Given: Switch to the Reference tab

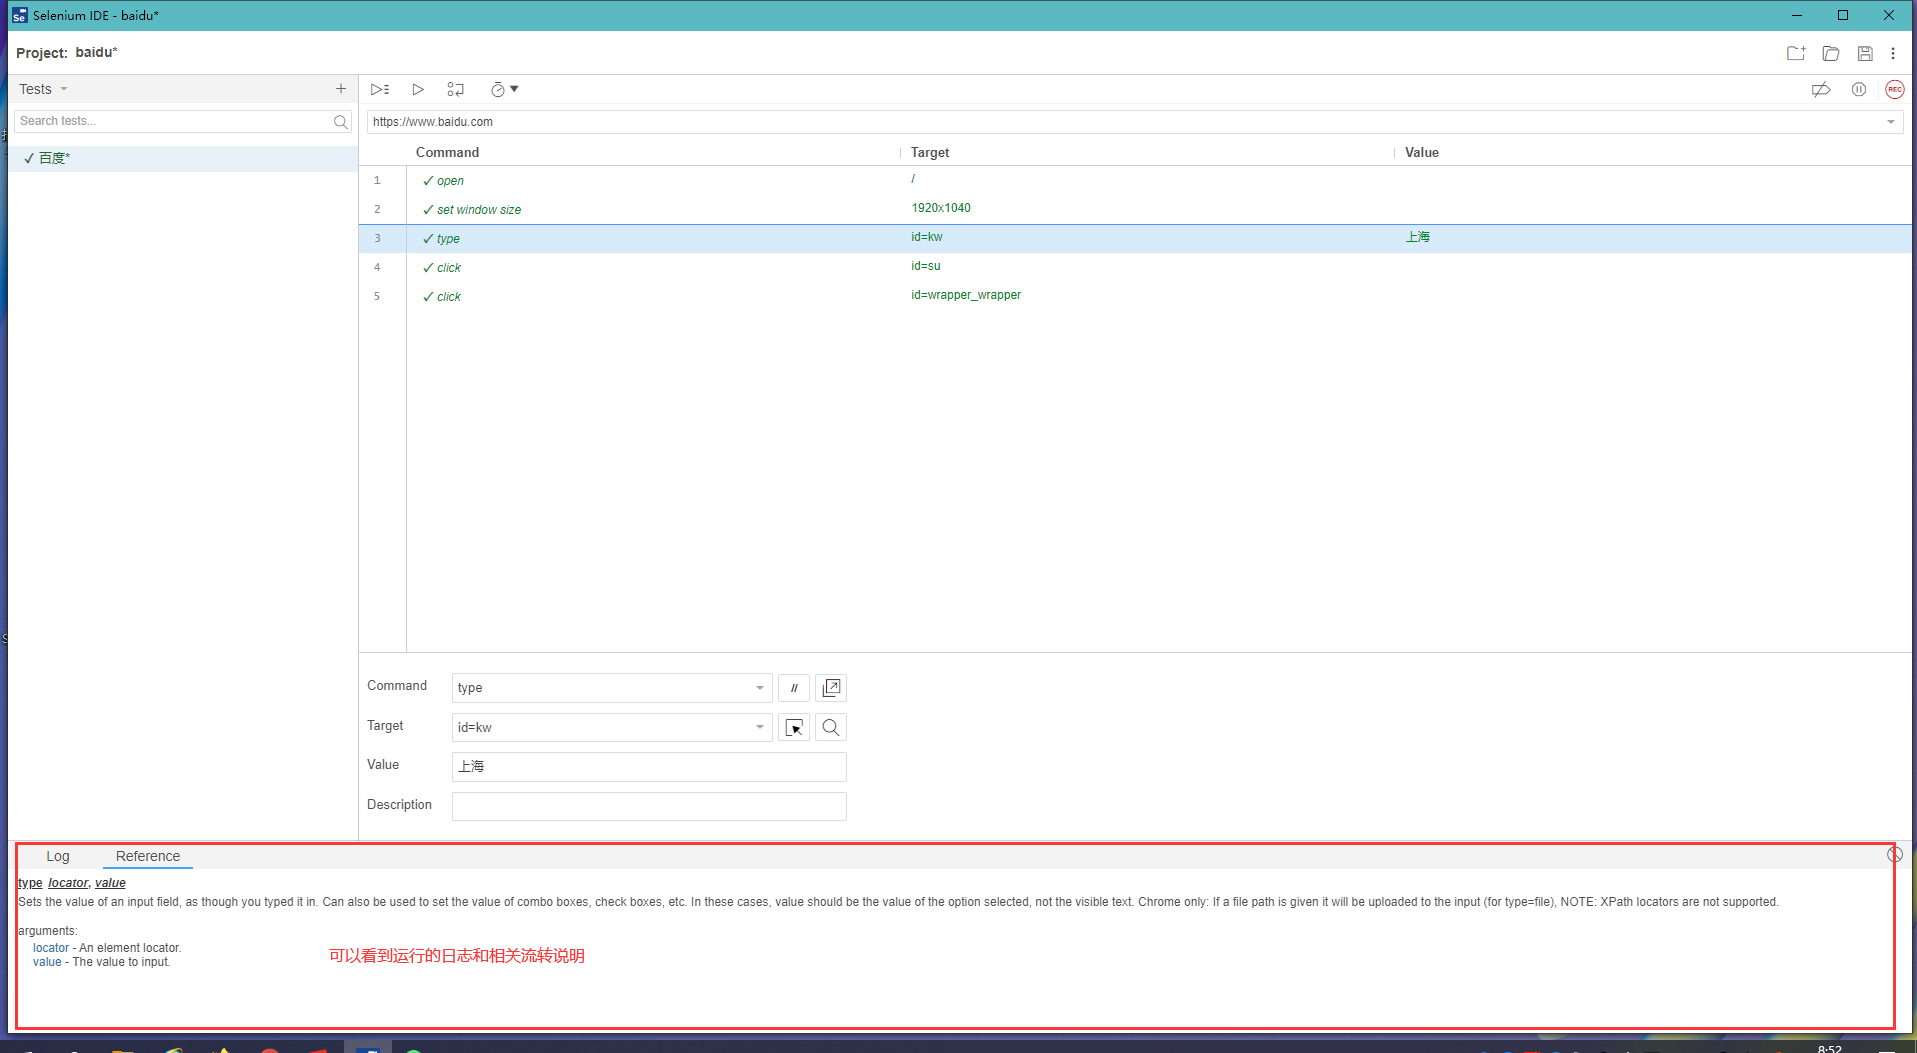Looking at the screenshot, I should point(148,856).
